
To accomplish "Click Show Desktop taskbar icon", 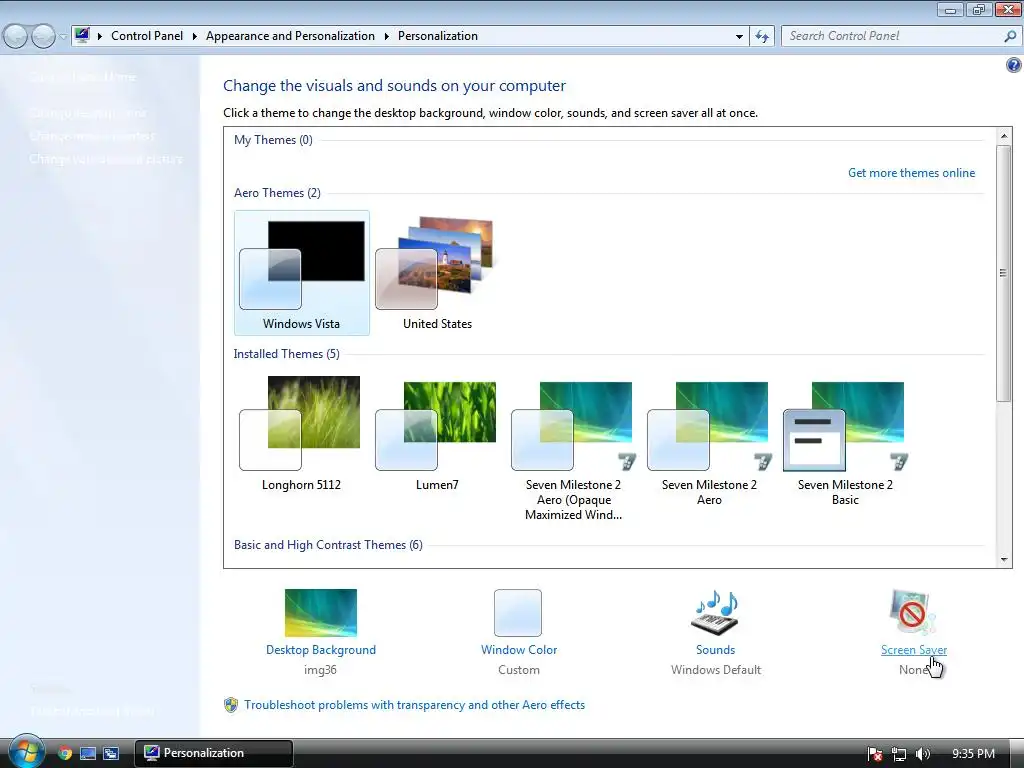I will (x=88, y=753).
